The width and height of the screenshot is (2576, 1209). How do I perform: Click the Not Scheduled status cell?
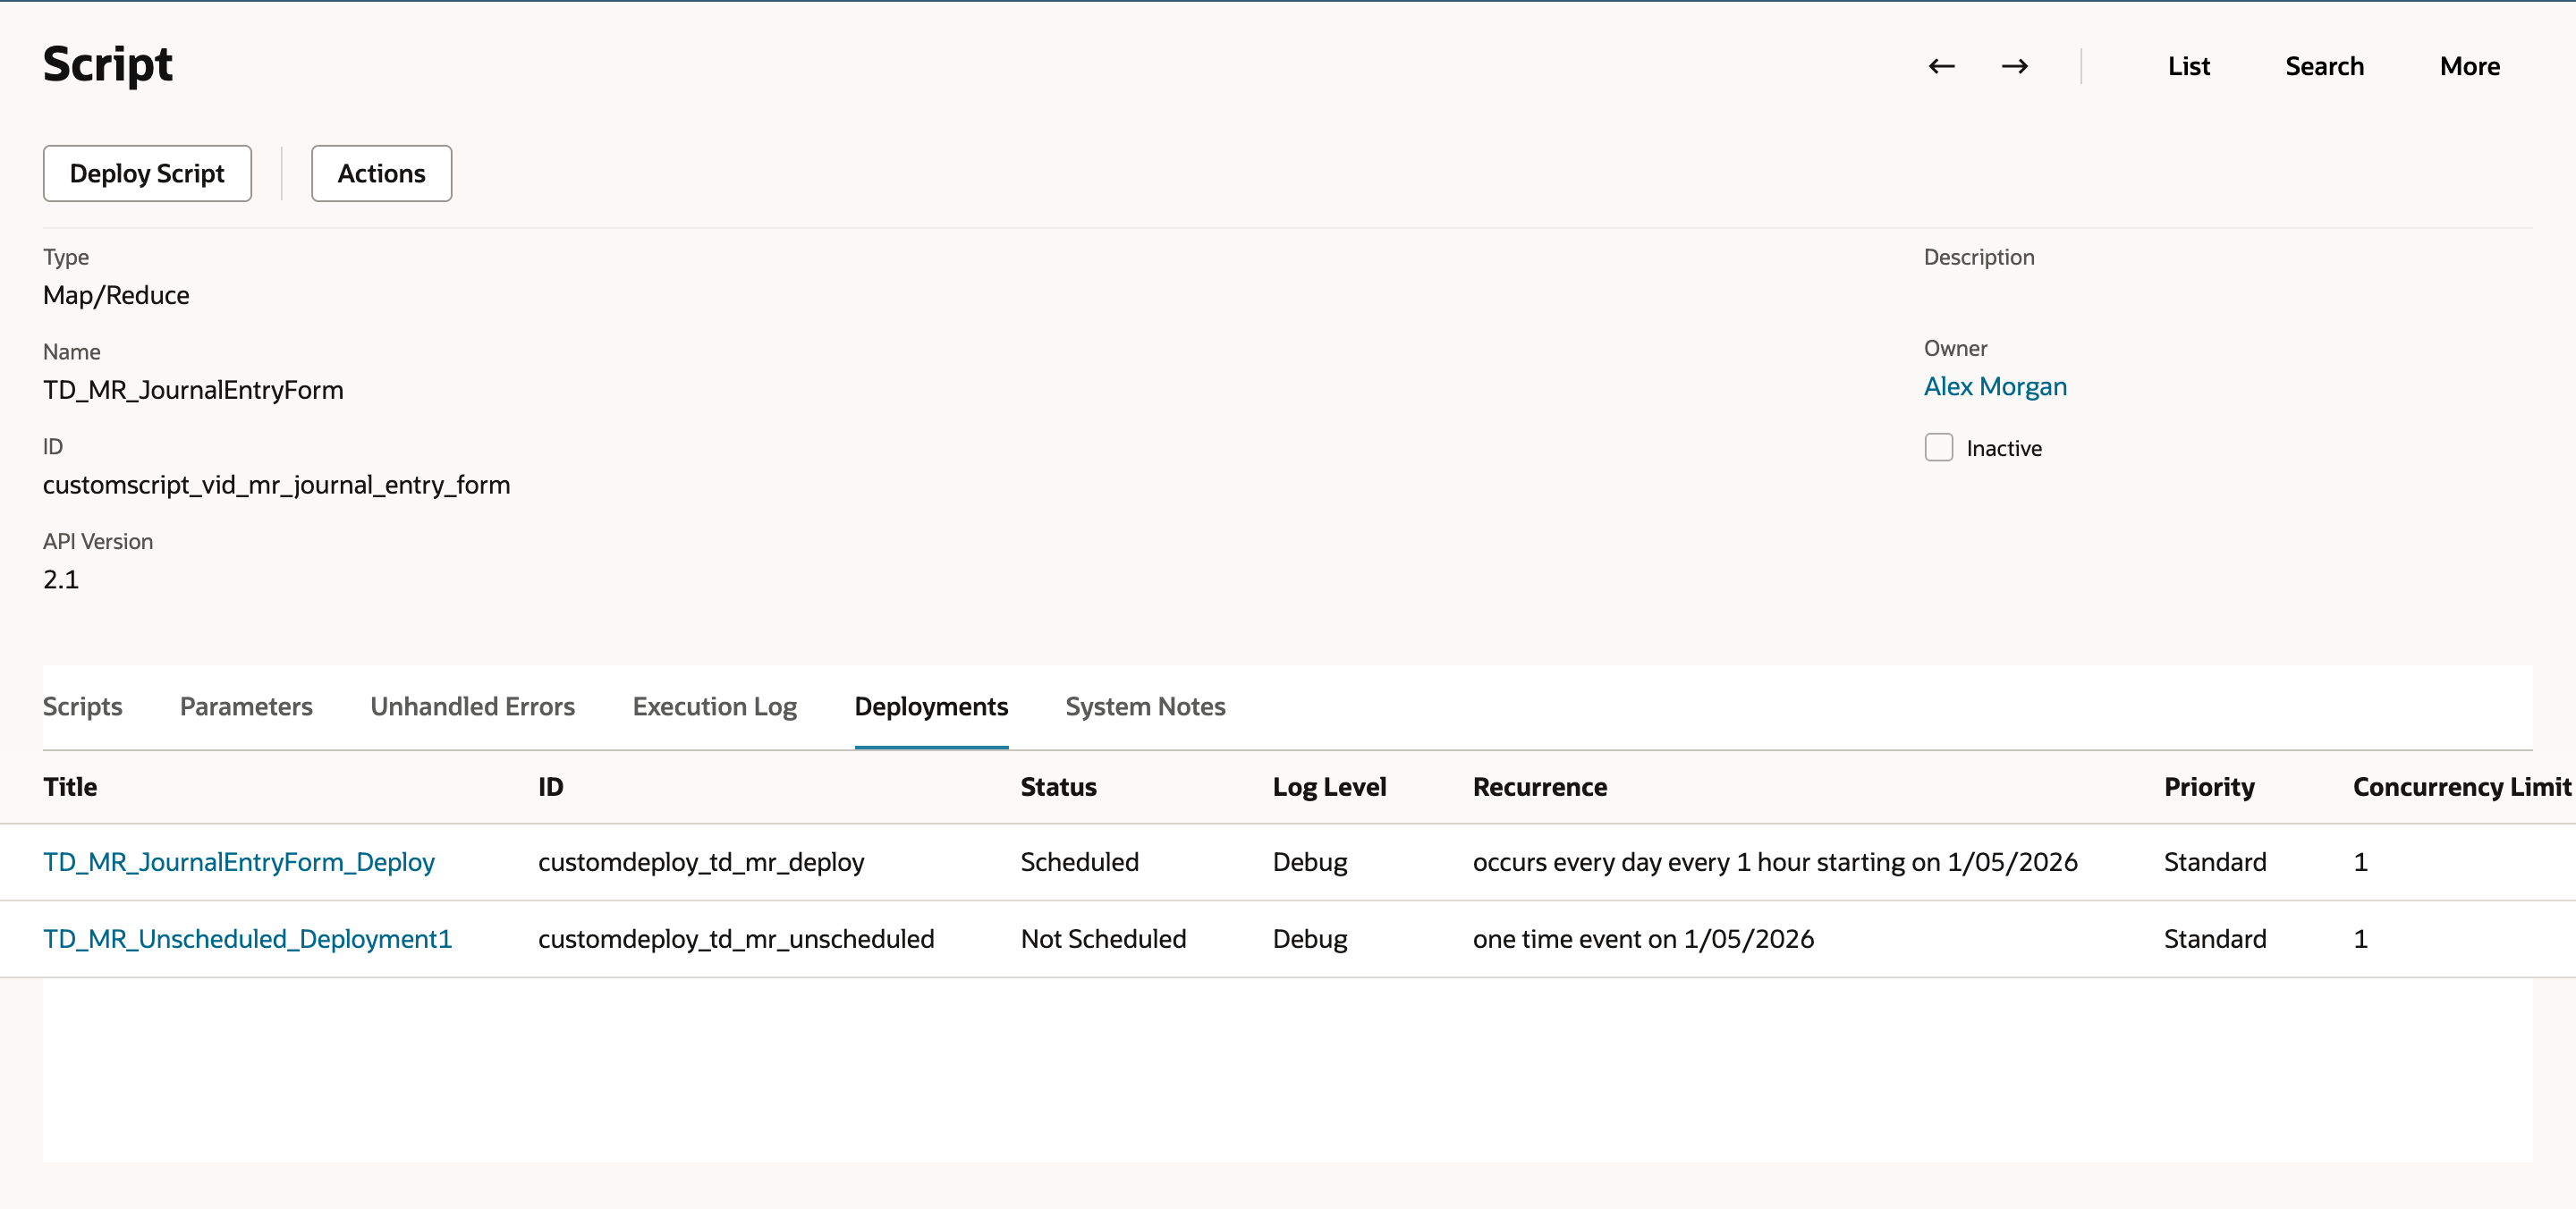1103,939
